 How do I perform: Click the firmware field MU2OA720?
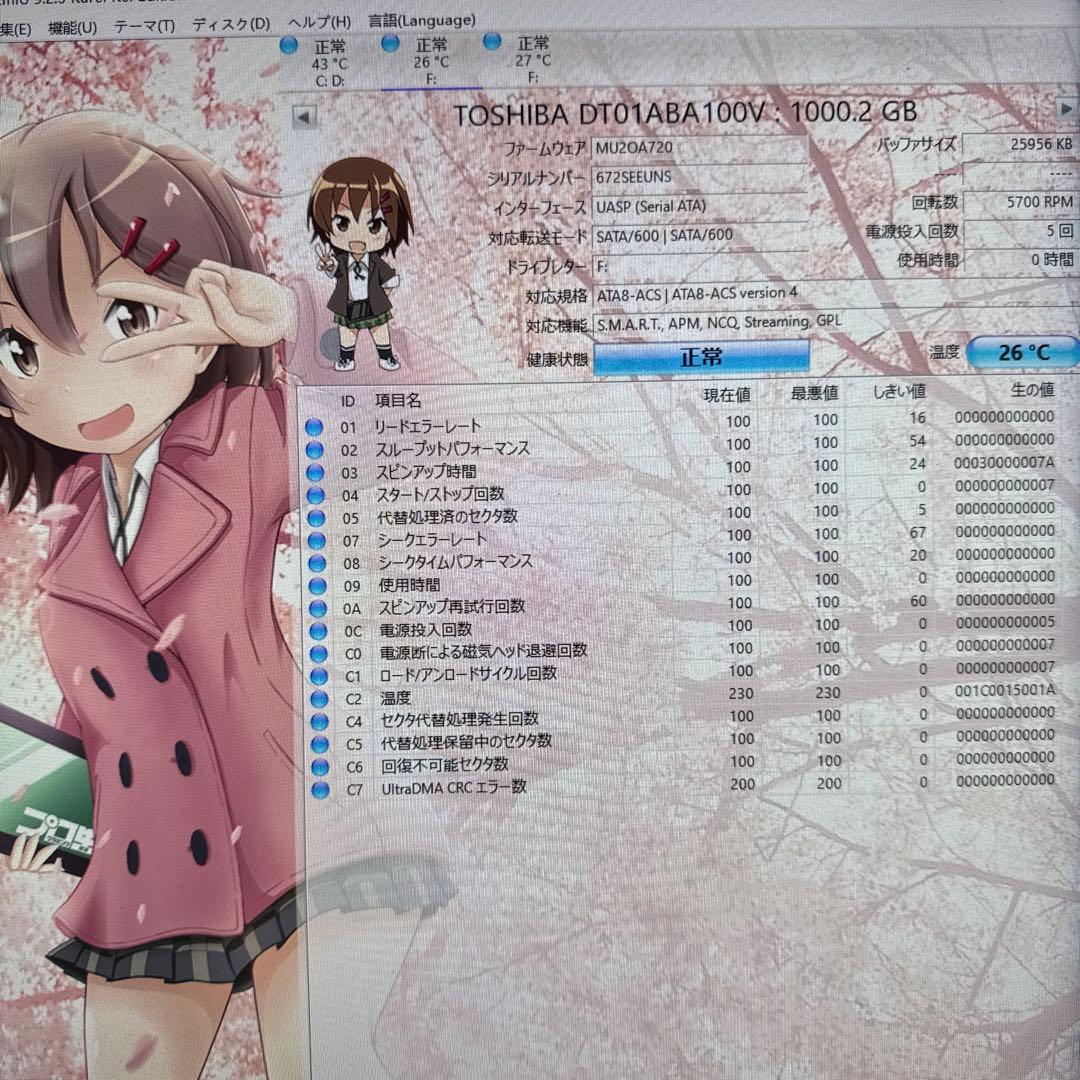tap(698, 147)
